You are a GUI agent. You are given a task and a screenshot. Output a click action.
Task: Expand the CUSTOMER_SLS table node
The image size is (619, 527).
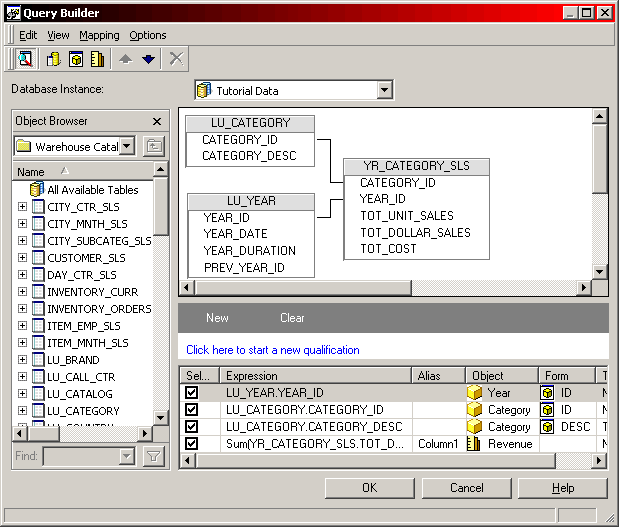pyautogui.click(x=22, y=258)
